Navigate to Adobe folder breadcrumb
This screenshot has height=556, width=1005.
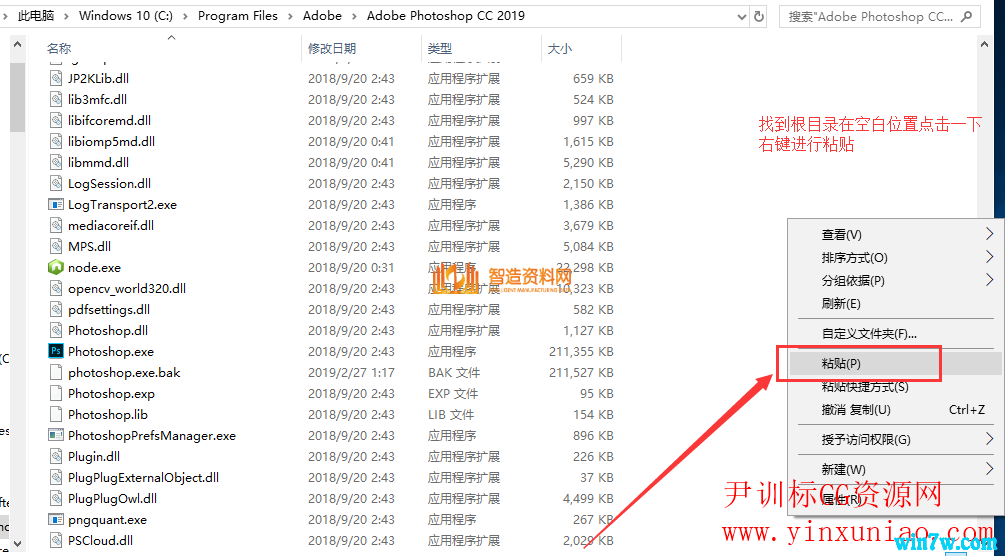click(322, 16)
